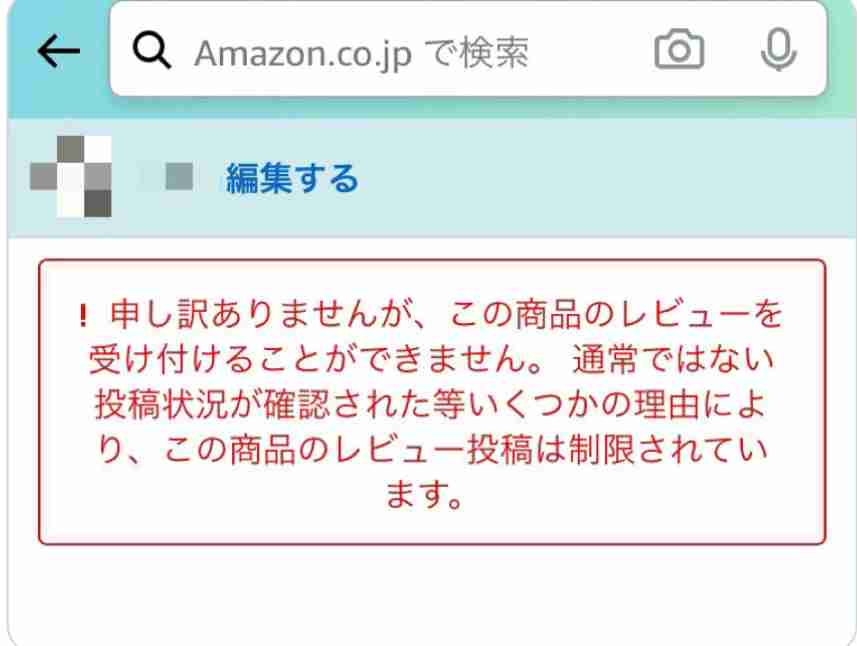
Task: Click the 編集する link
Action: pyautogui.click(x=292, y=178)
